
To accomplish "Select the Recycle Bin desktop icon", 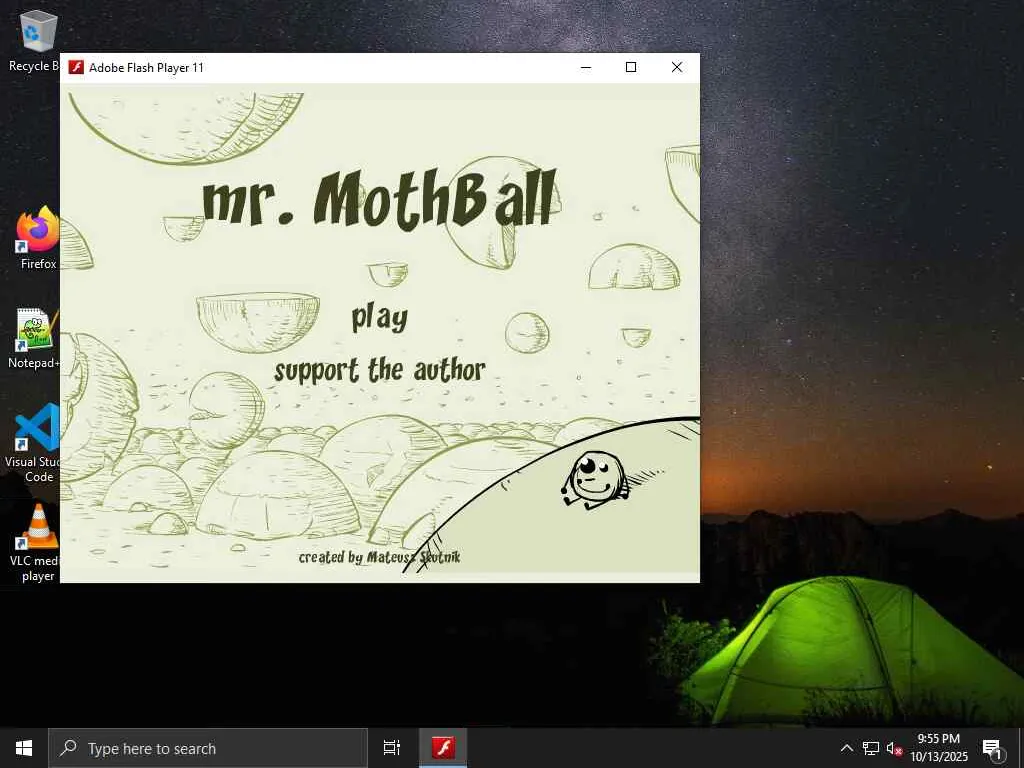I will pos(34,40).
